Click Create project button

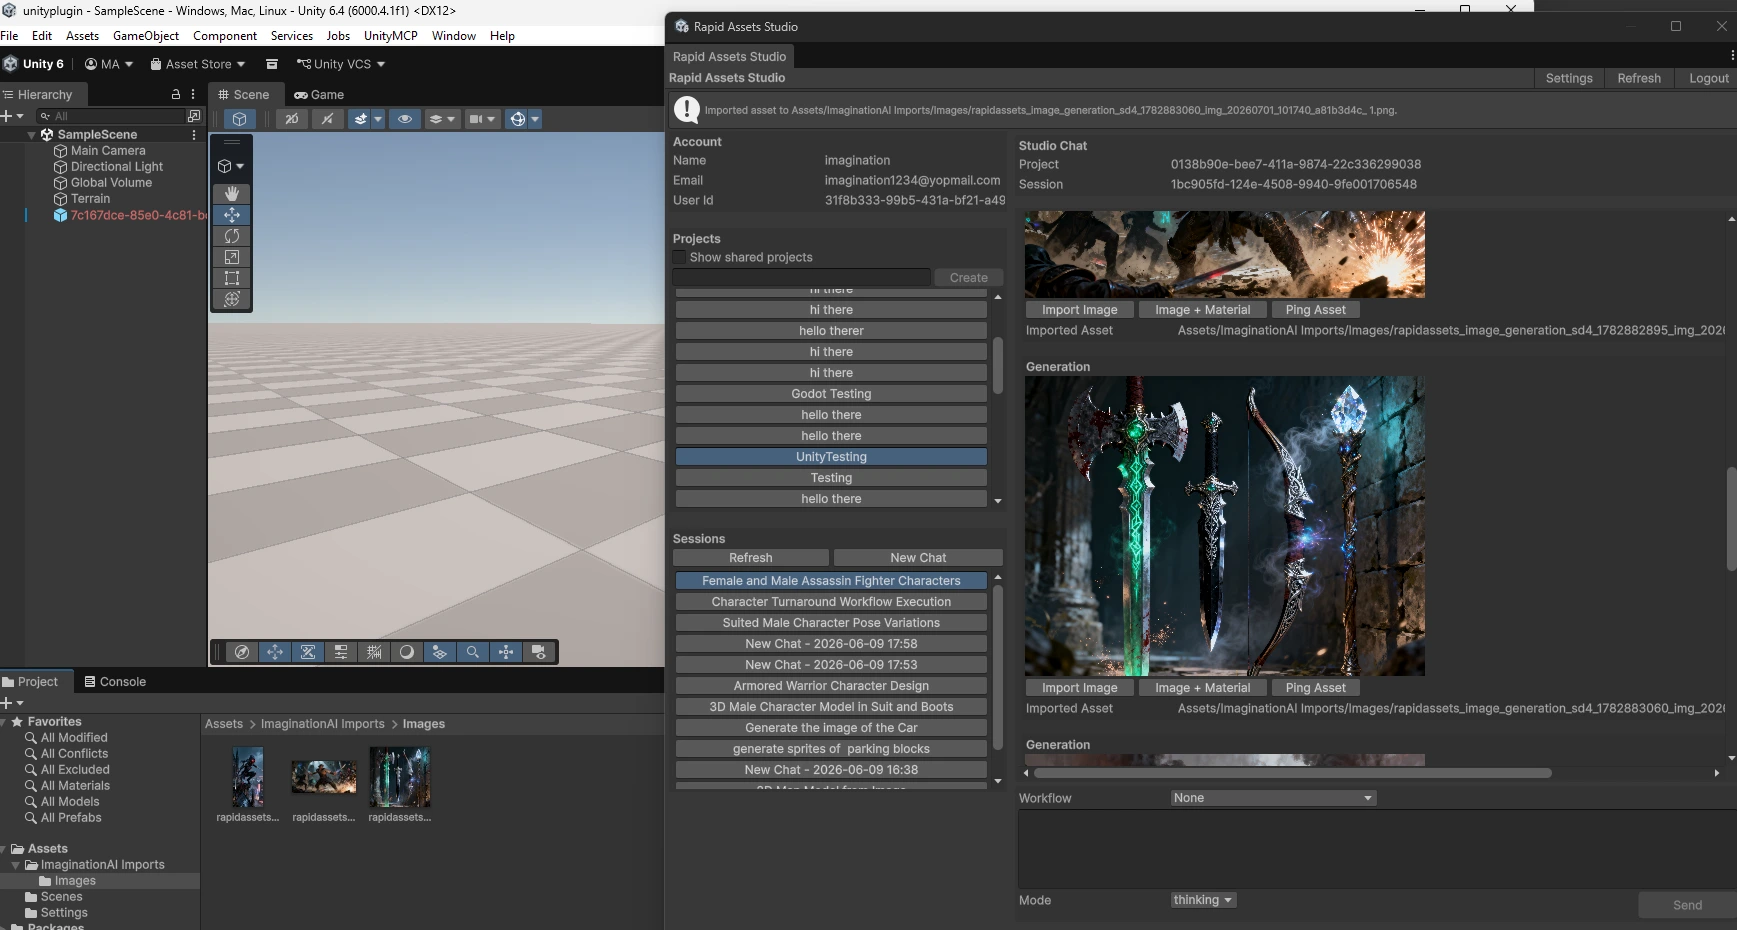click(x=968, y=278)
